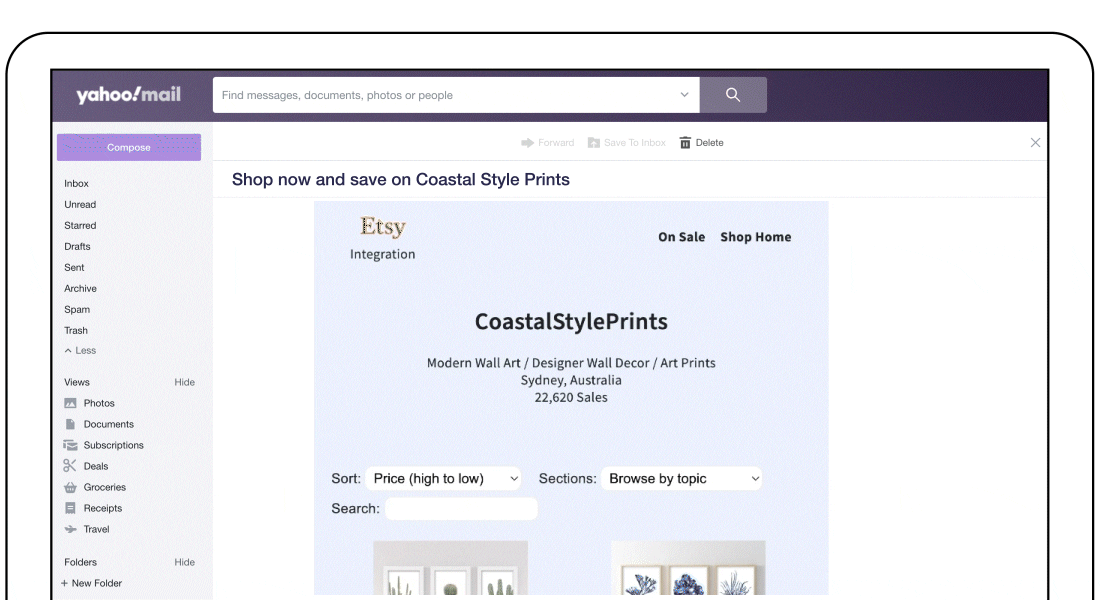Open the Inbox folder
1100x600 pixels.
pos(76,184)
